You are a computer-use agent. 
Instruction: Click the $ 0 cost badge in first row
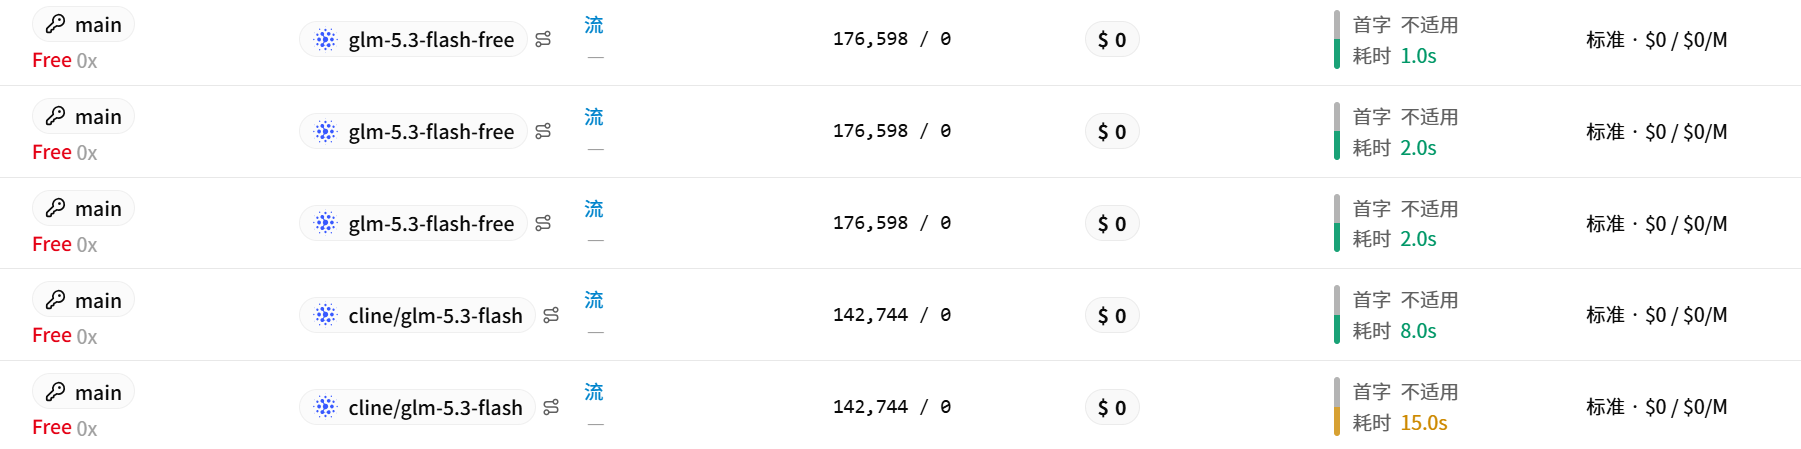click(x=1112, y=40)
